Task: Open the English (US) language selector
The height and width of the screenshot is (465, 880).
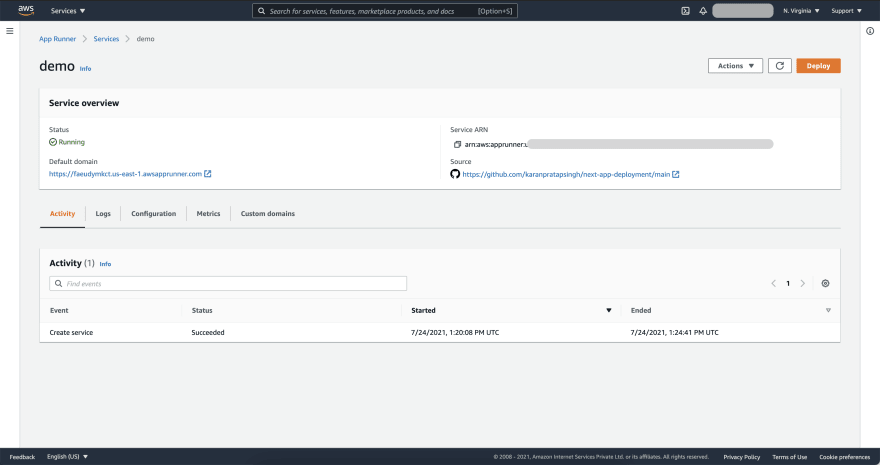Action: click(x=67, y=457)
